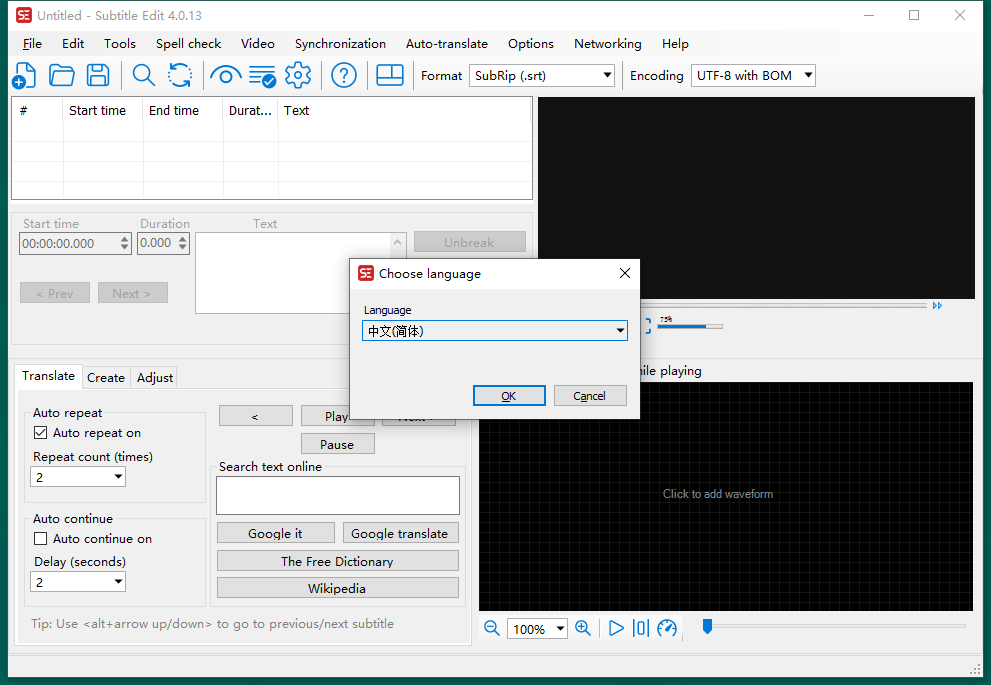Viewport: 991px width, 685px height.
Task: Click the video progress seek bar
Action: [784, 306]
